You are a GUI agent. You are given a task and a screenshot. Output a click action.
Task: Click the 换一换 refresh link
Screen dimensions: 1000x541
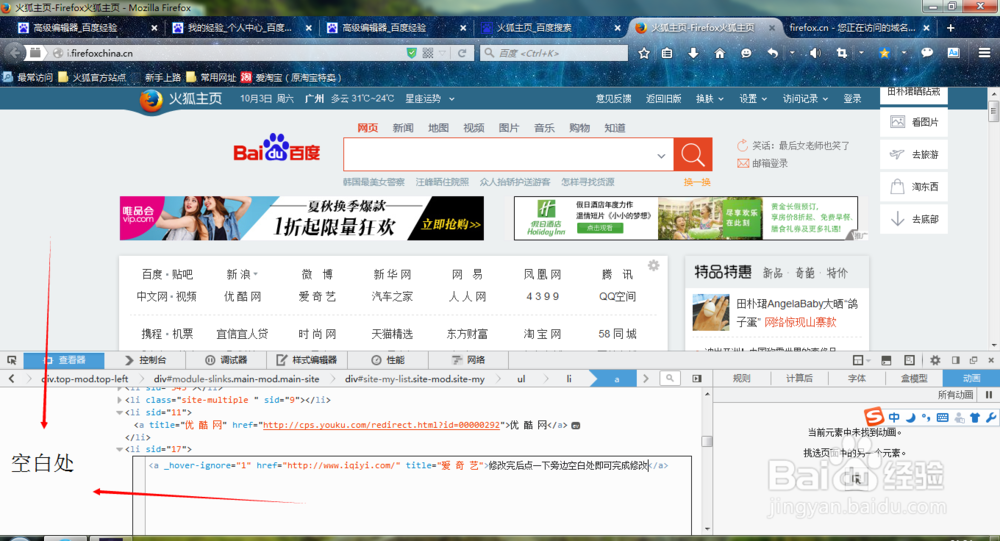(697, 182)
